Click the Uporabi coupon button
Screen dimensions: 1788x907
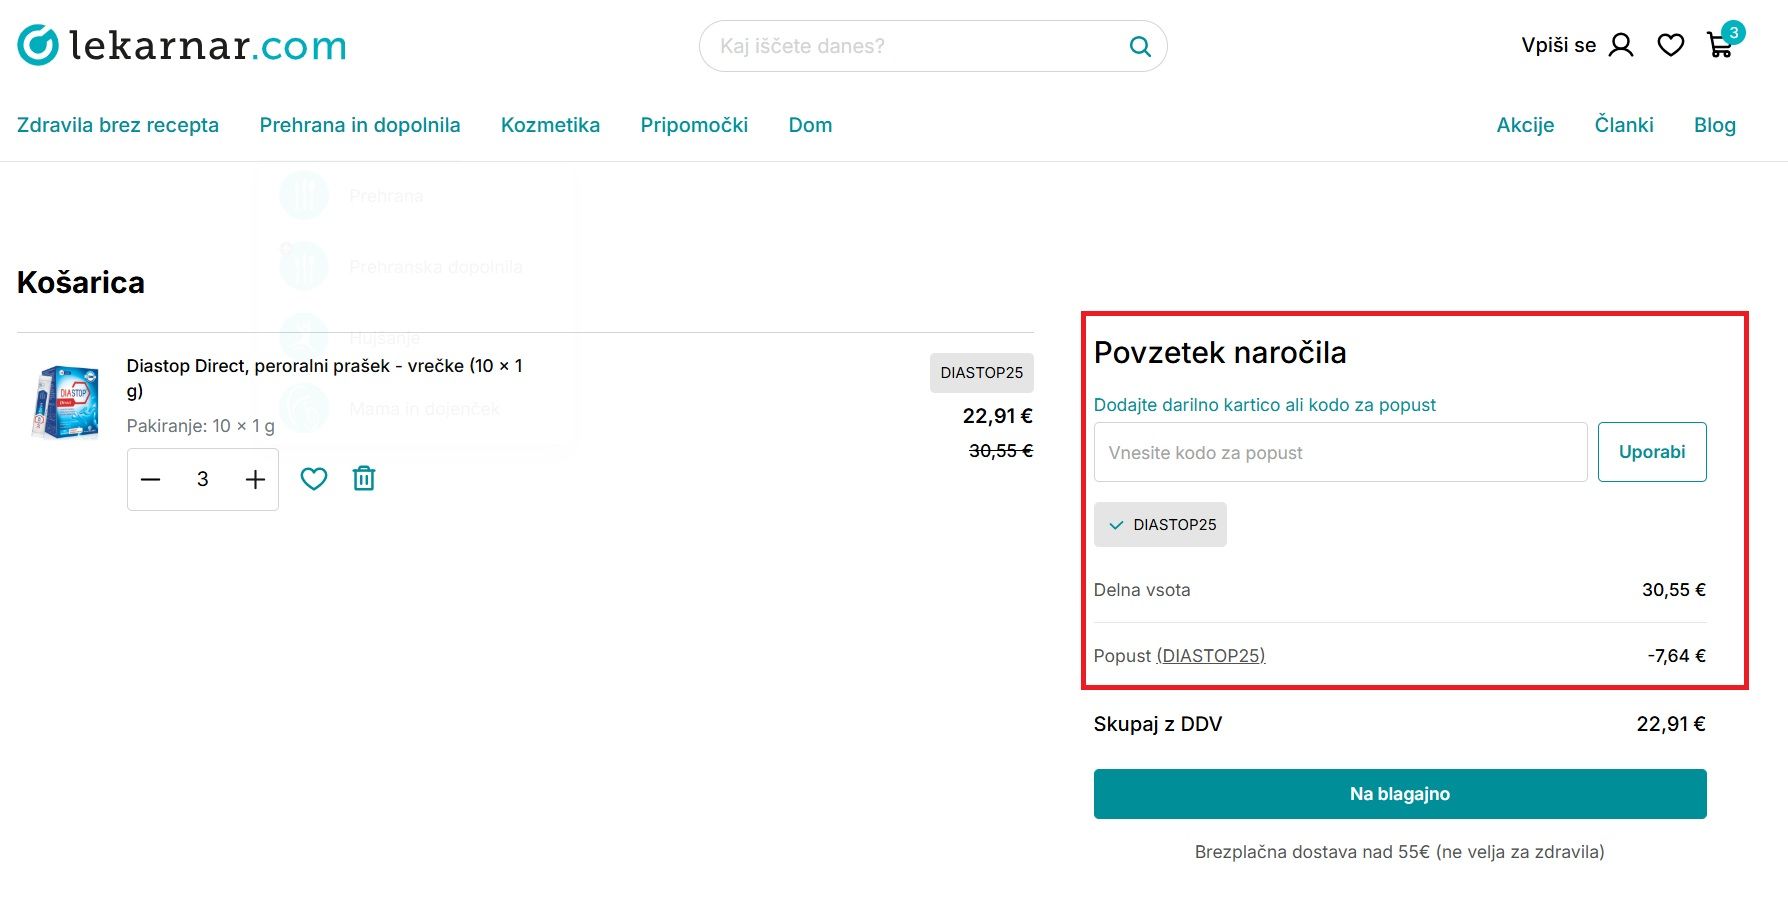[1651, 452]
